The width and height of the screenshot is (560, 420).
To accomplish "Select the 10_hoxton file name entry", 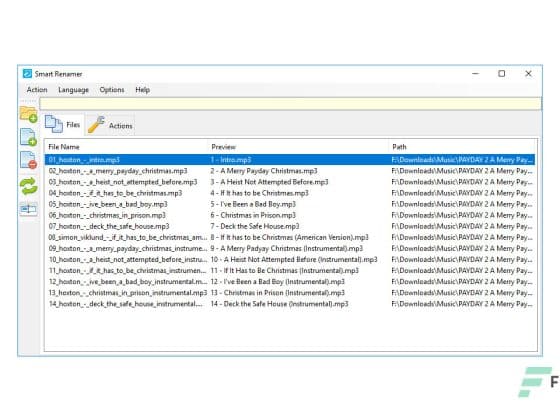I will [x=128, y=259].
